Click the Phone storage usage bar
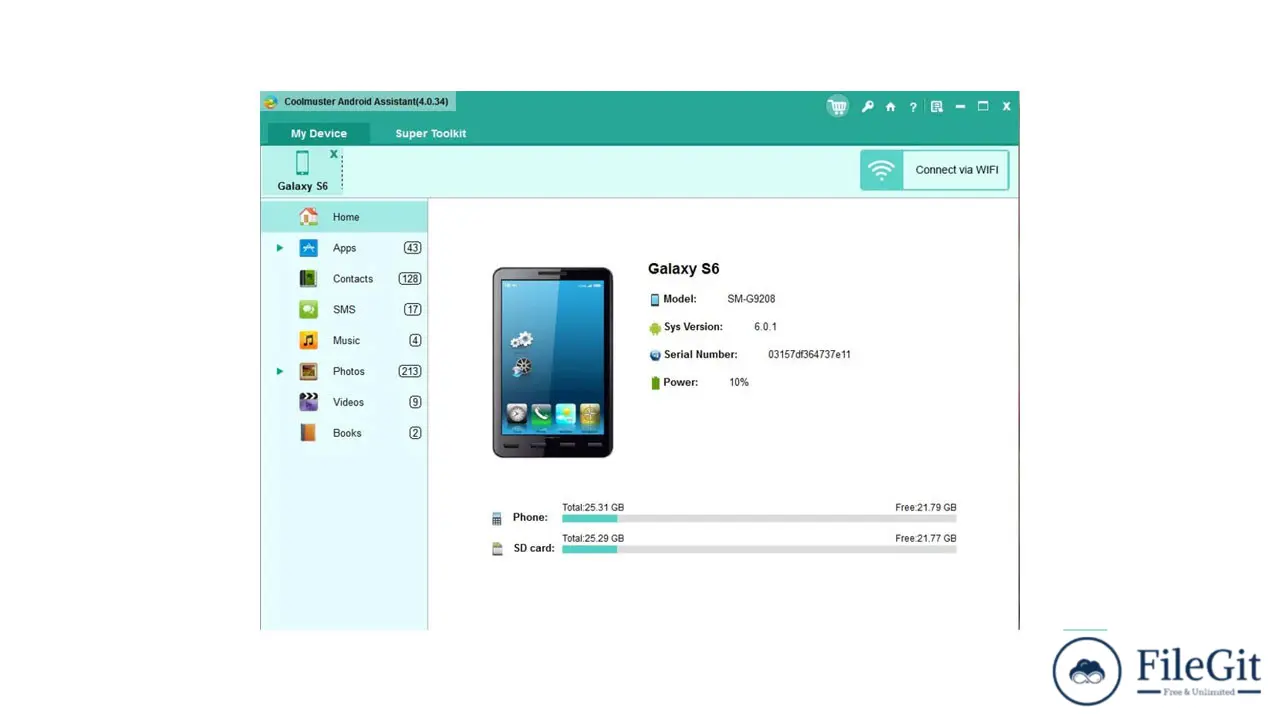This screenshot has width=1280, height=720. [x=759, y=518]
